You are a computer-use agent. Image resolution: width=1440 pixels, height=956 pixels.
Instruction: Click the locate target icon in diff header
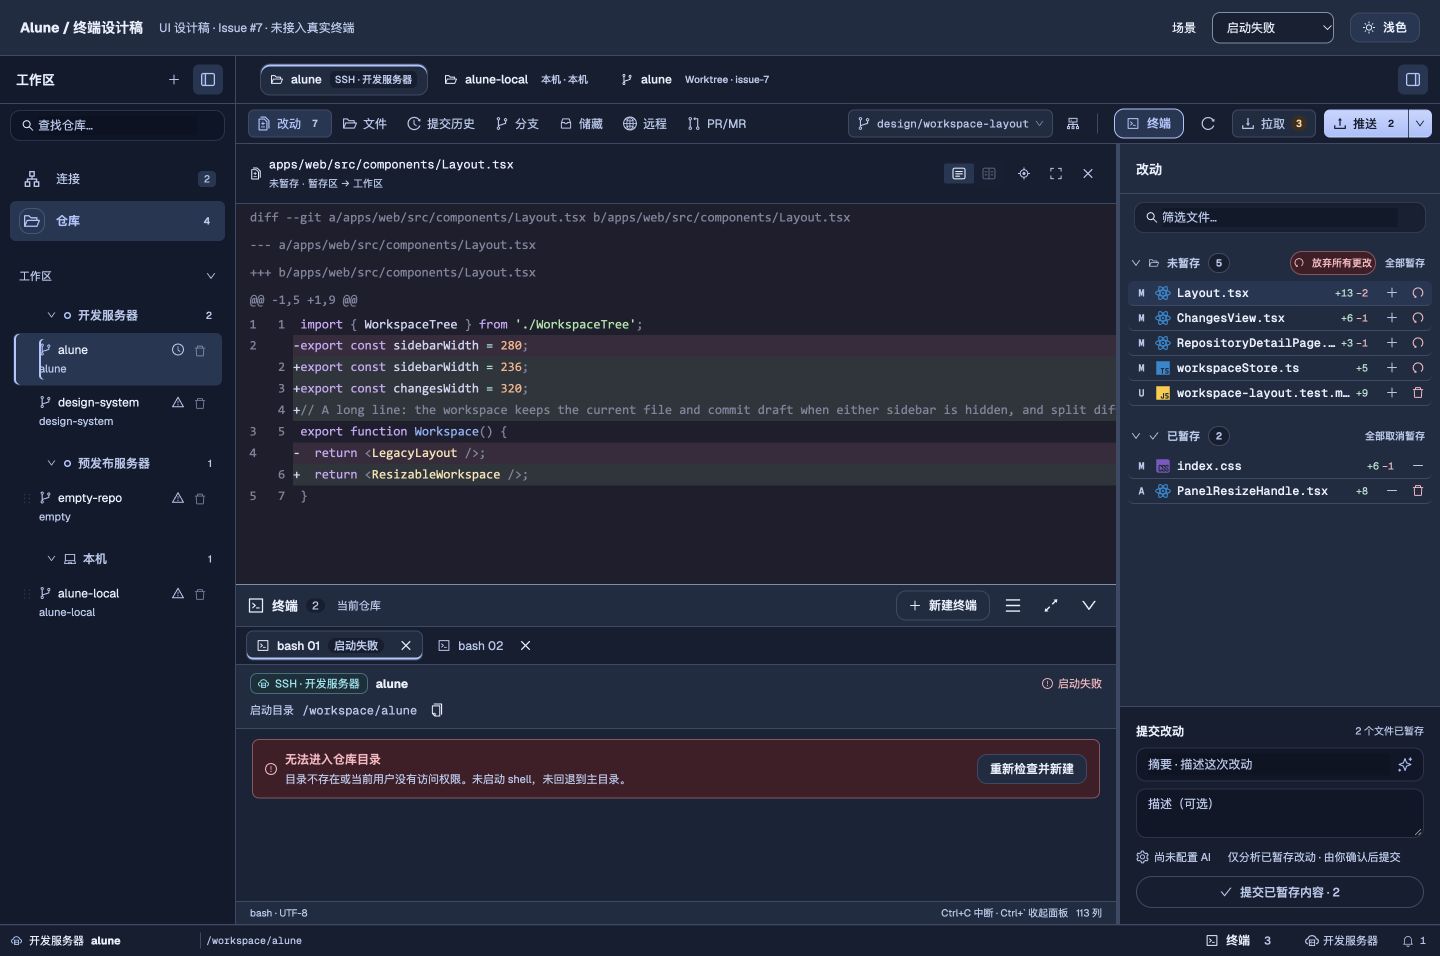pos(1024,174)
